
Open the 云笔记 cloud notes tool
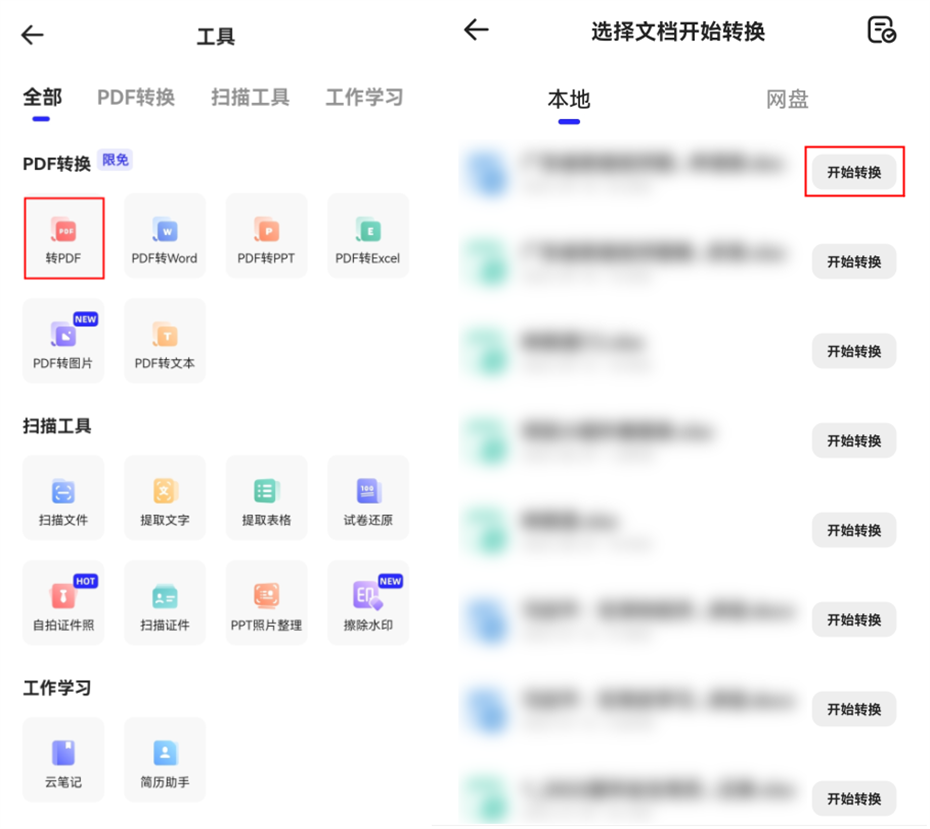[63, 760]
